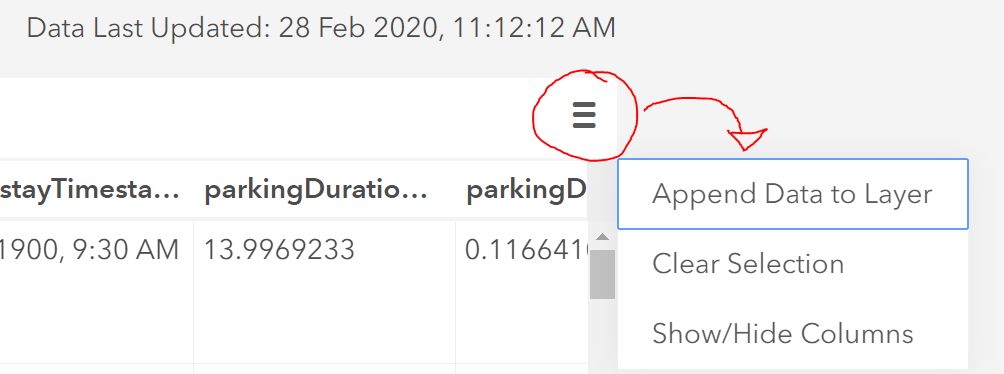Viewport: 1004px width, 374px height.
Task: Click the cell beginning 0.11664
Action: 522,292
